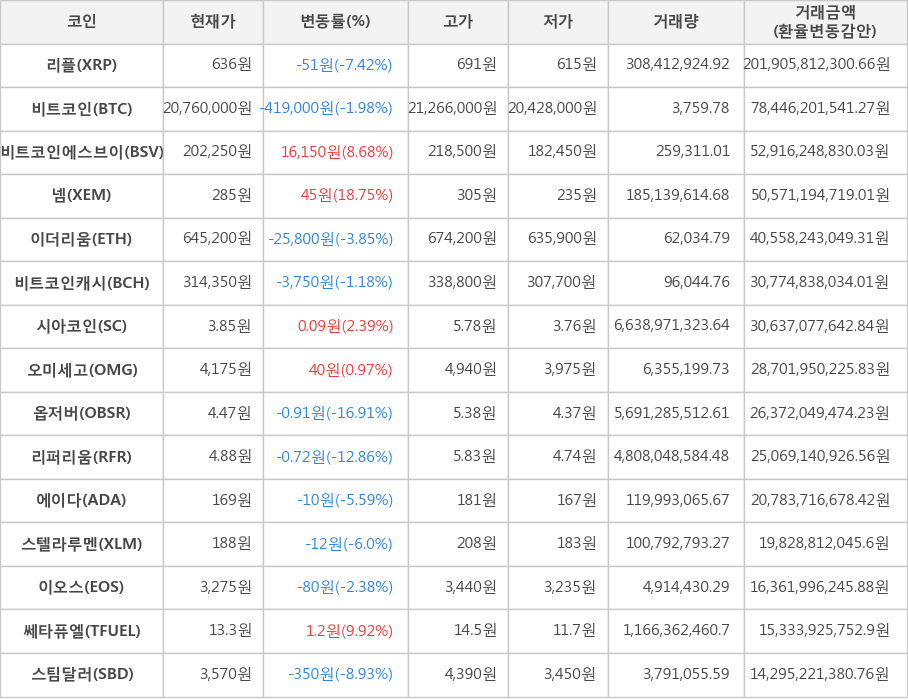
Task: Click the 시아코인(SC) coin name
Action: 82,326
